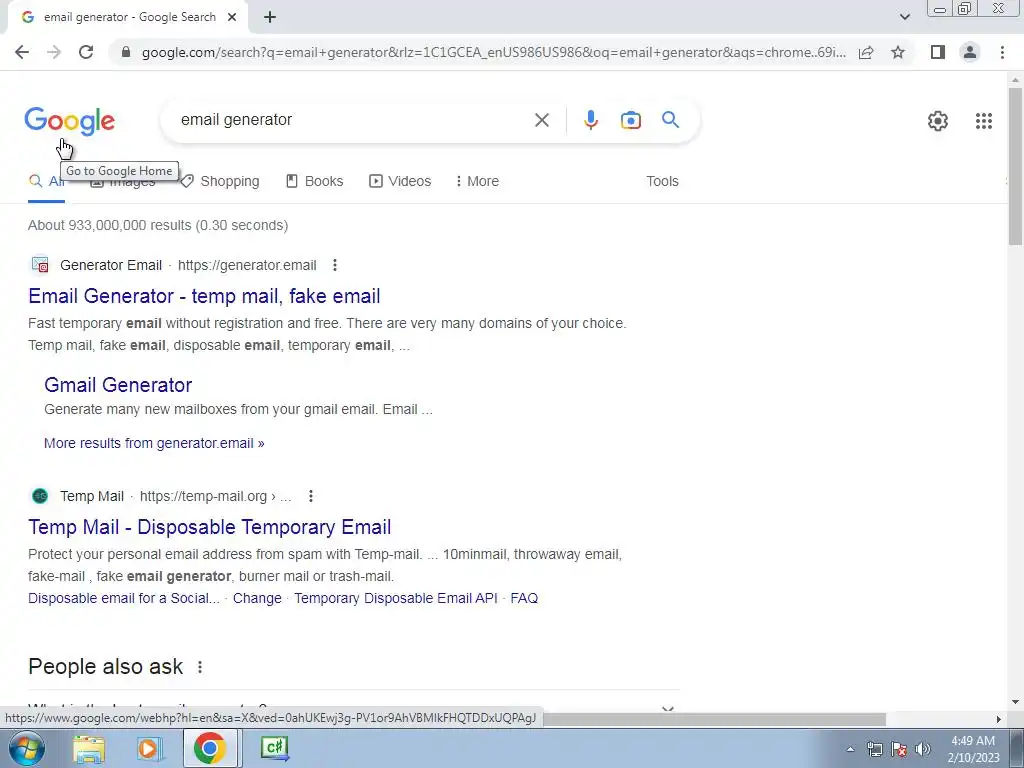Open the Change sitelink

(257, 598)
